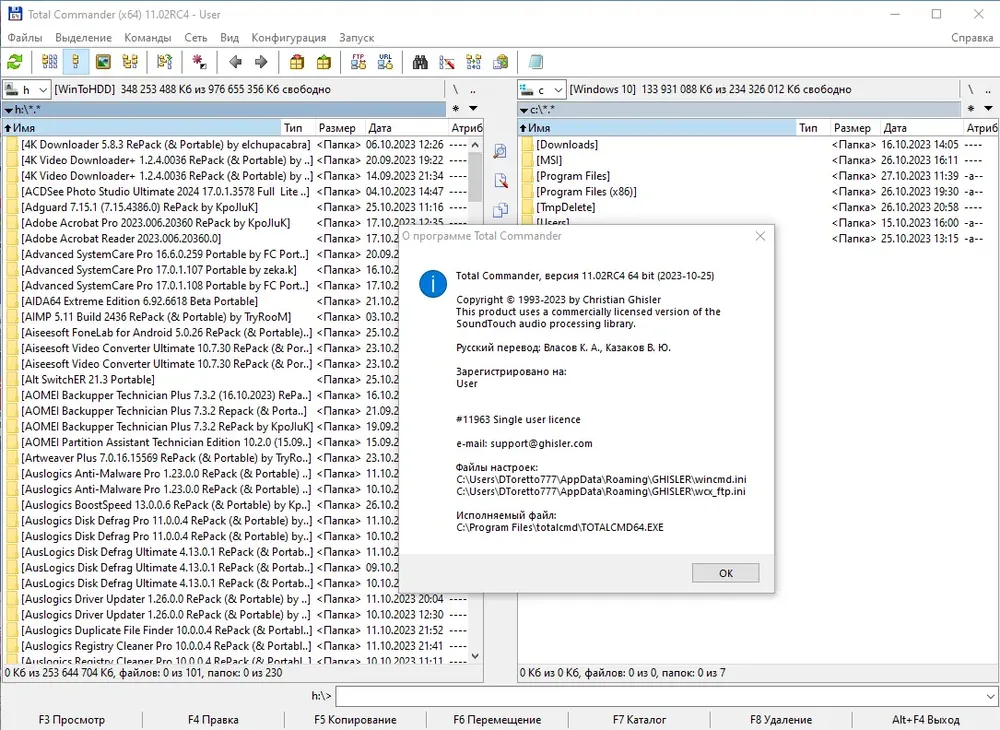Expand the command line history dropdown
The image size is (1000, 730).
(x=990, y=696)
